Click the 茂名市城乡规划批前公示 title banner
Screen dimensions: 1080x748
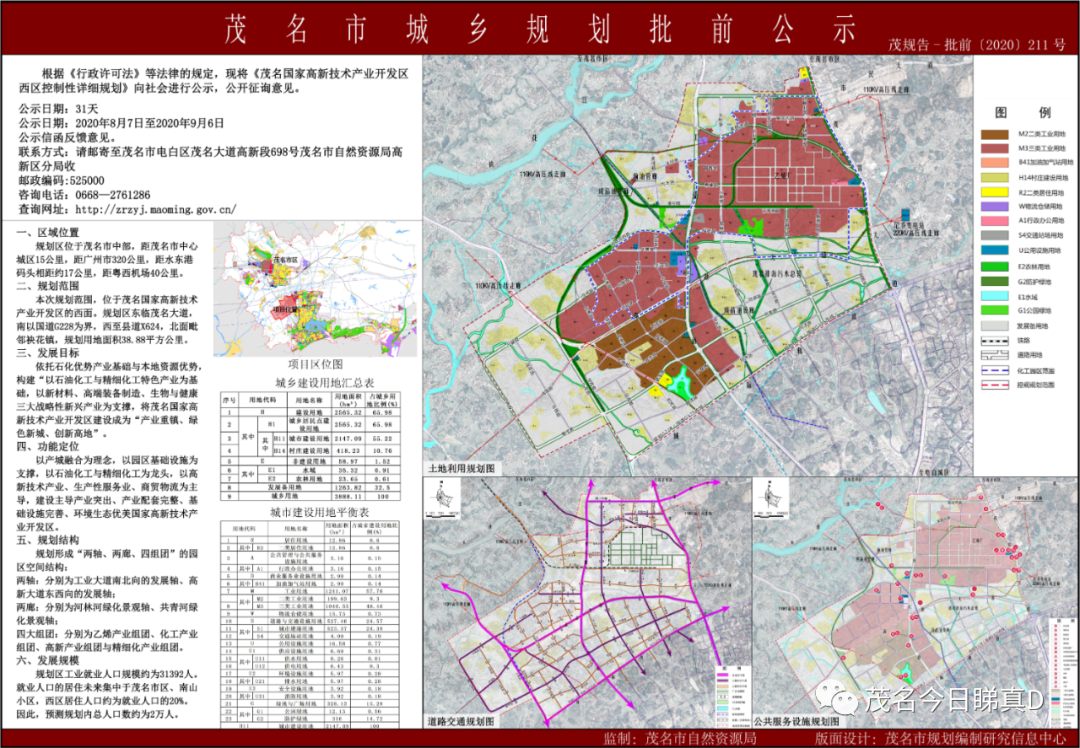[540, 29]
